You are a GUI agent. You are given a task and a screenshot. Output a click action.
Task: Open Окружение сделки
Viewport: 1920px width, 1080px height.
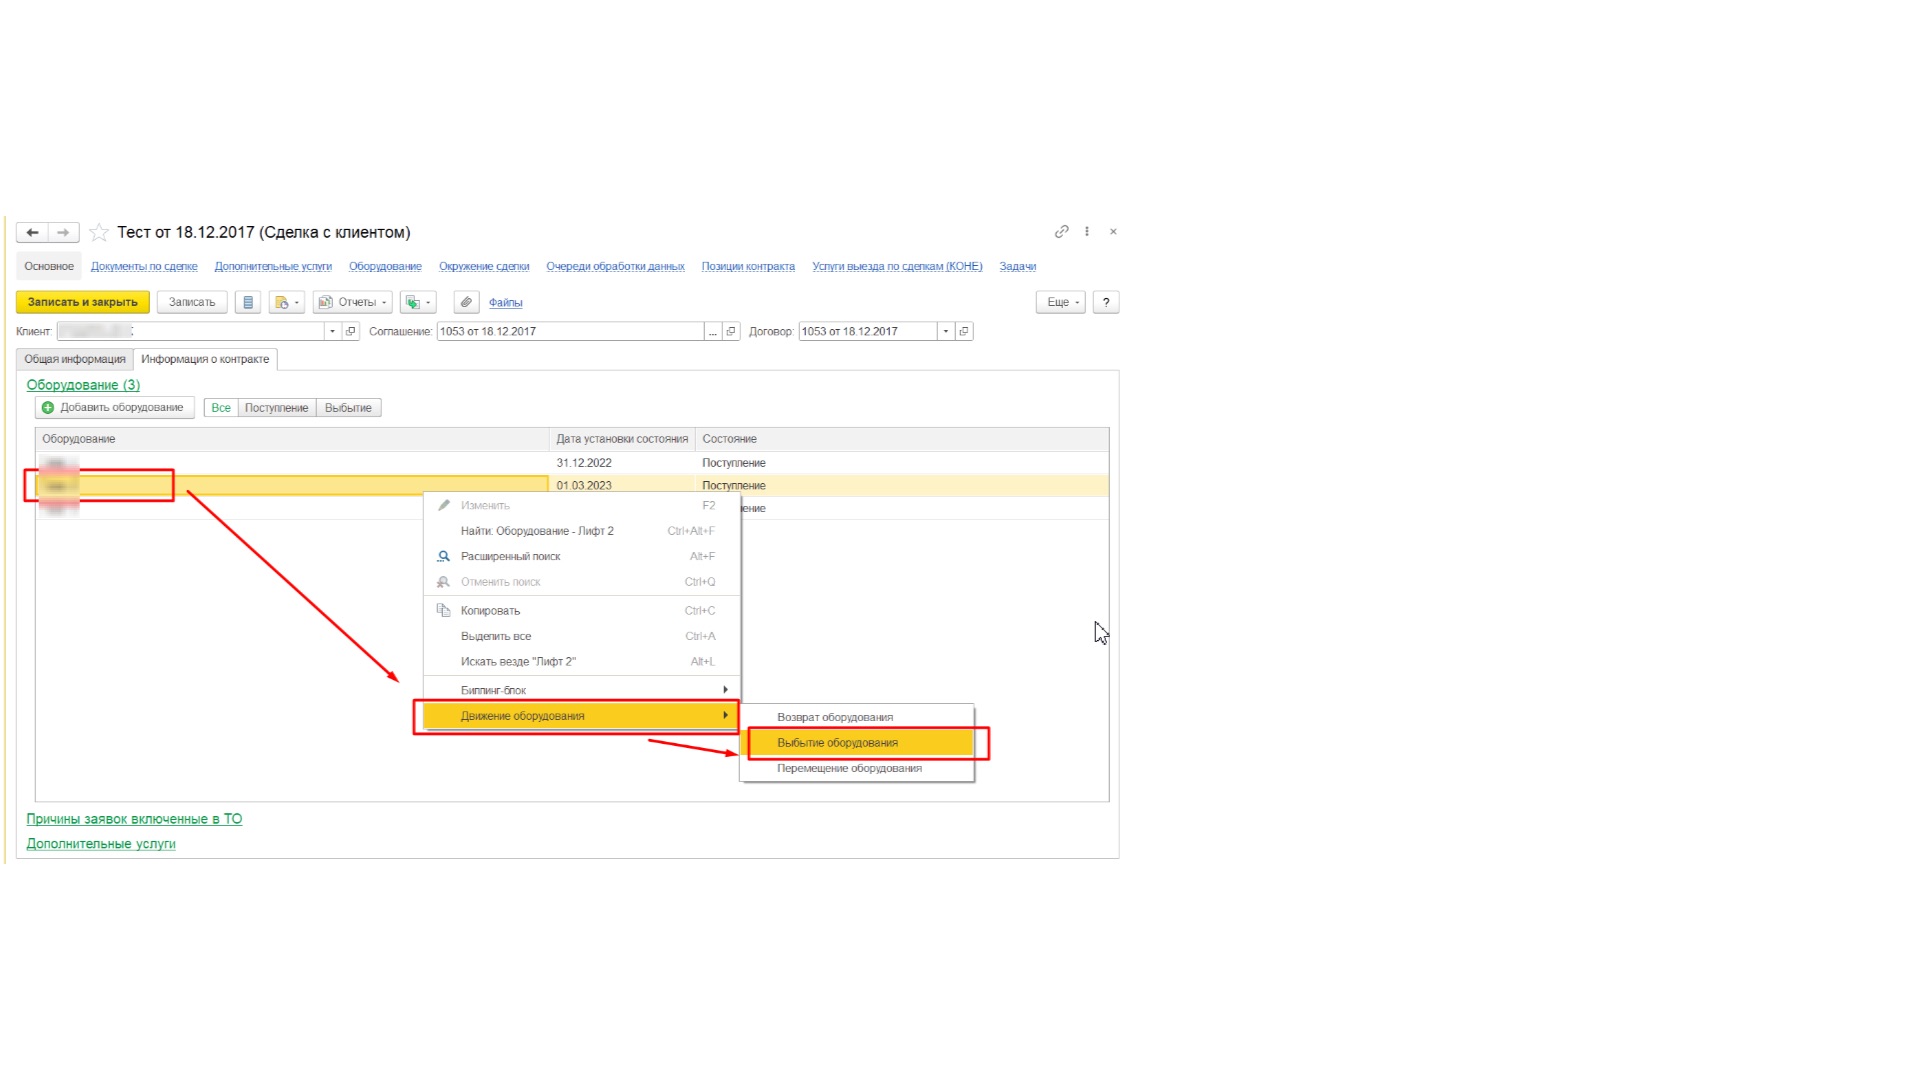(484, 267)
